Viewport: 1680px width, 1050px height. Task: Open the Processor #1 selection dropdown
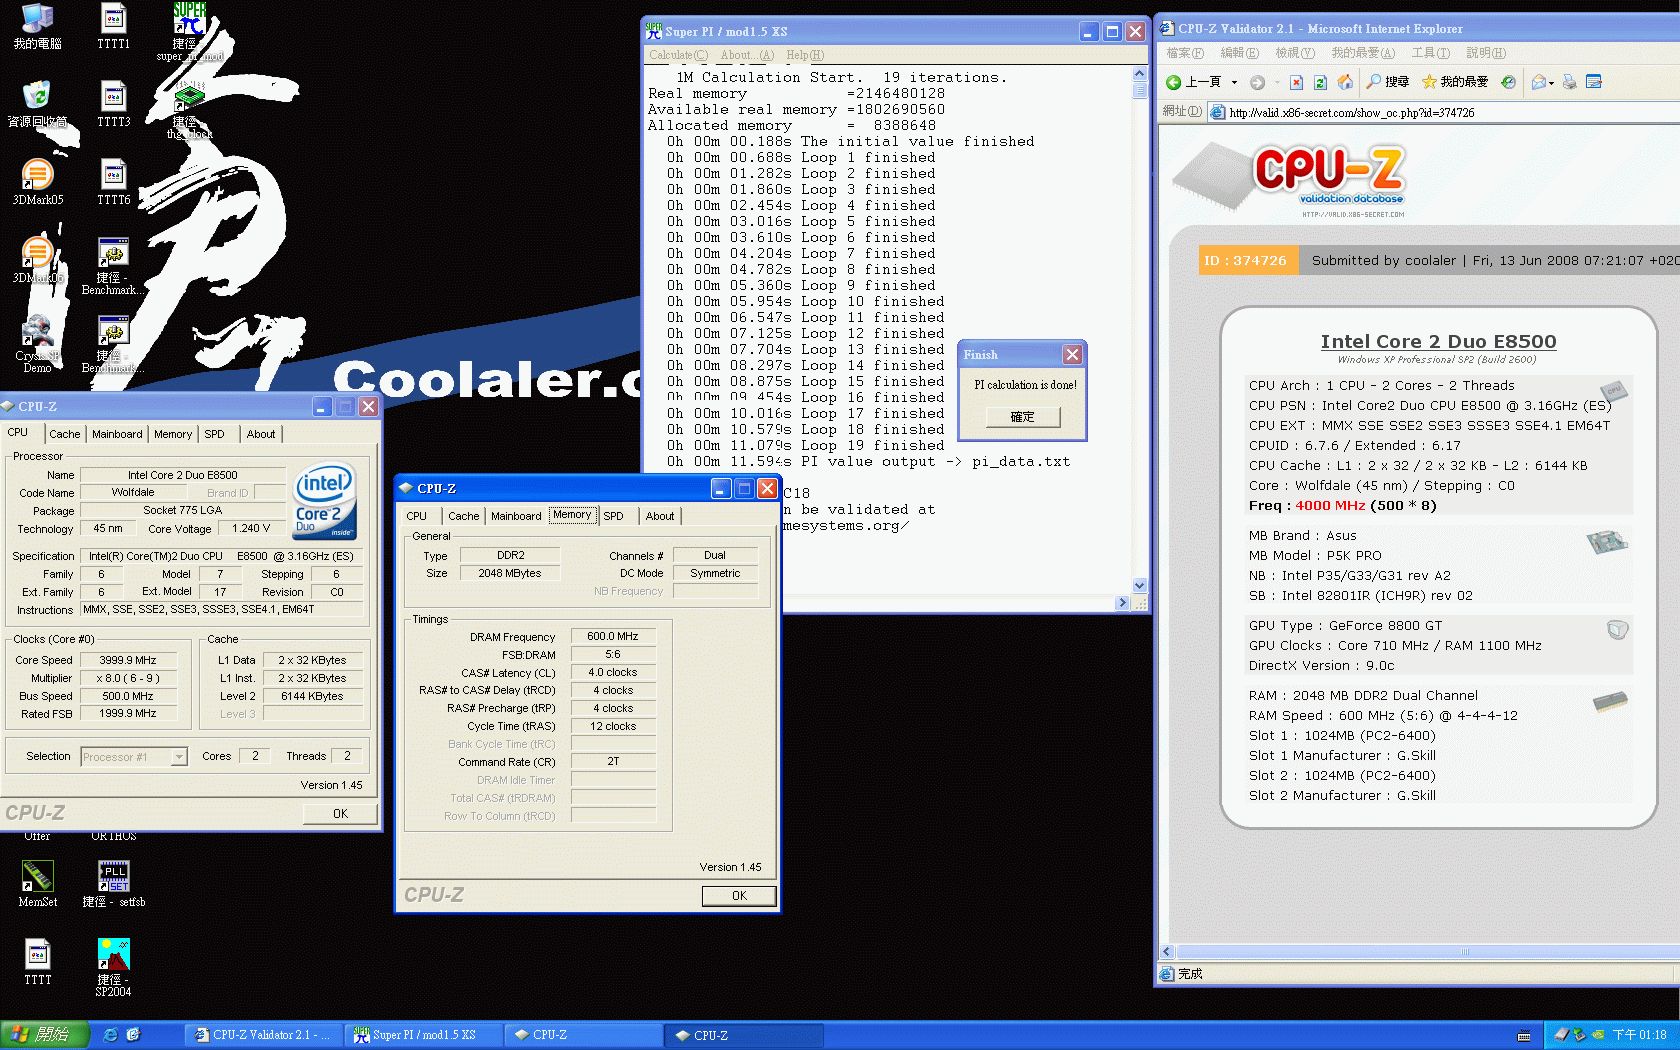pos(179,757)
